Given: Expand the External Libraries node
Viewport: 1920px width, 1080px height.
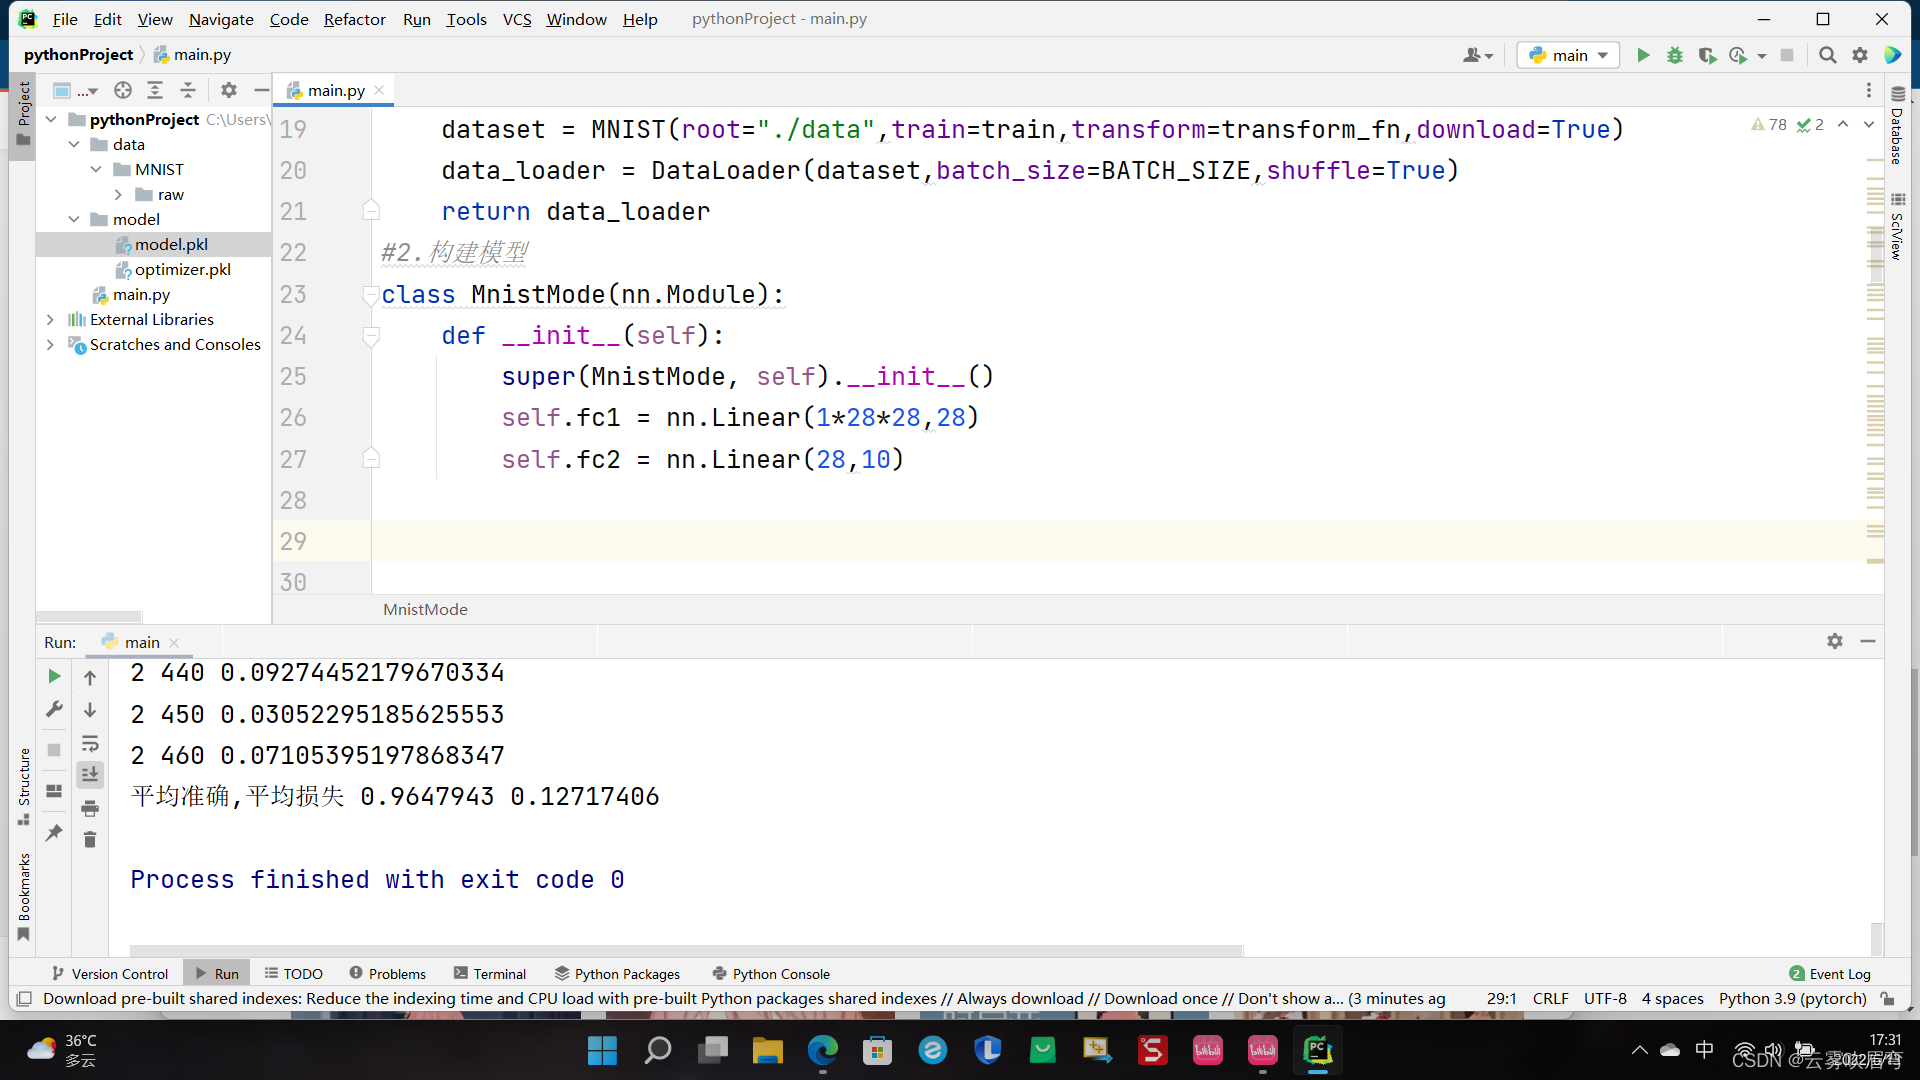Looking at the screenshot, I should click(x=51, y=320).
